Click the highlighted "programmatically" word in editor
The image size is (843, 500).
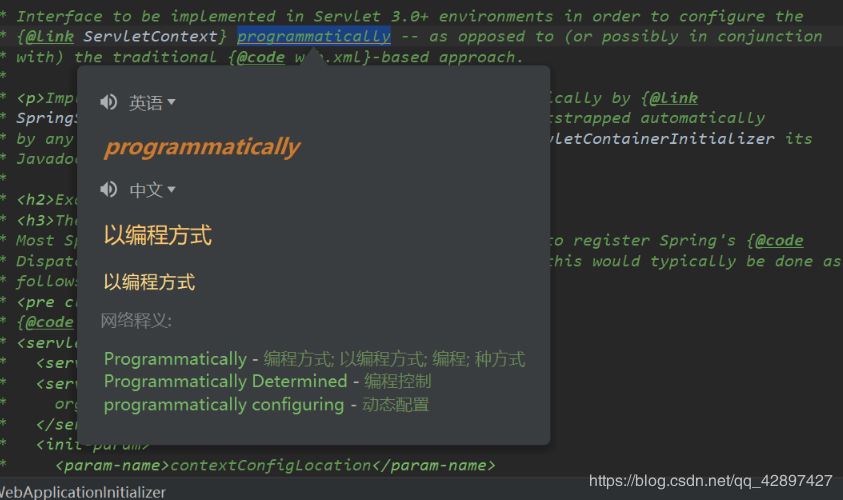tap(314, 36)
